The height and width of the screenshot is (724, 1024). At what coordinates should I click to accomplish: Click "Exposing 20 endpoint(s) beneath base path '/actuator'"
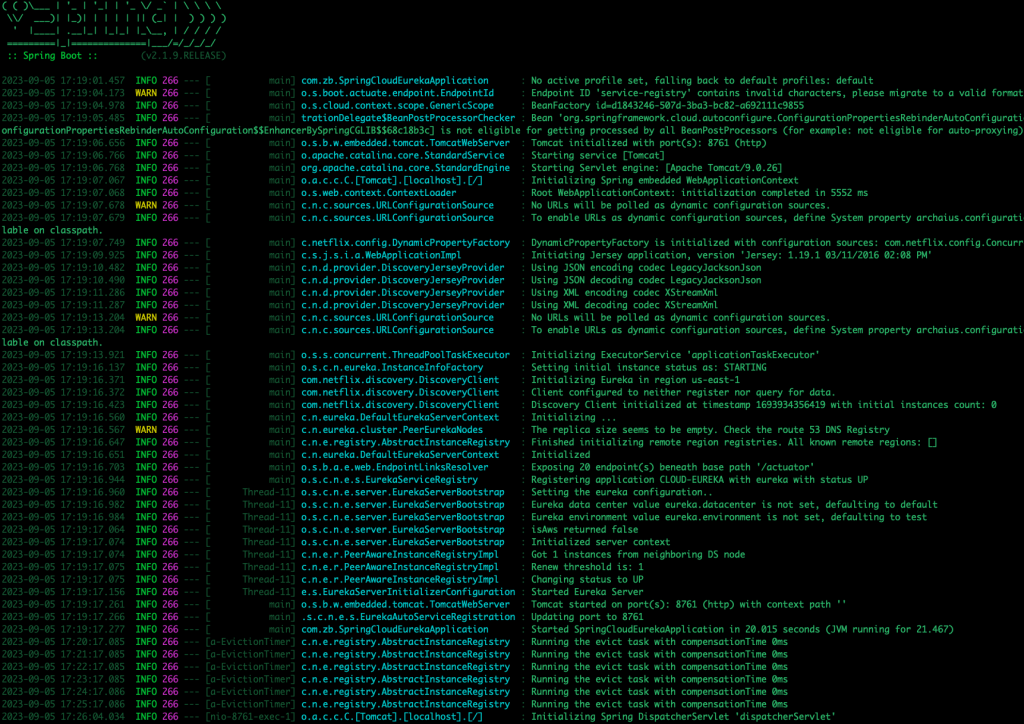tap(673, 466)
